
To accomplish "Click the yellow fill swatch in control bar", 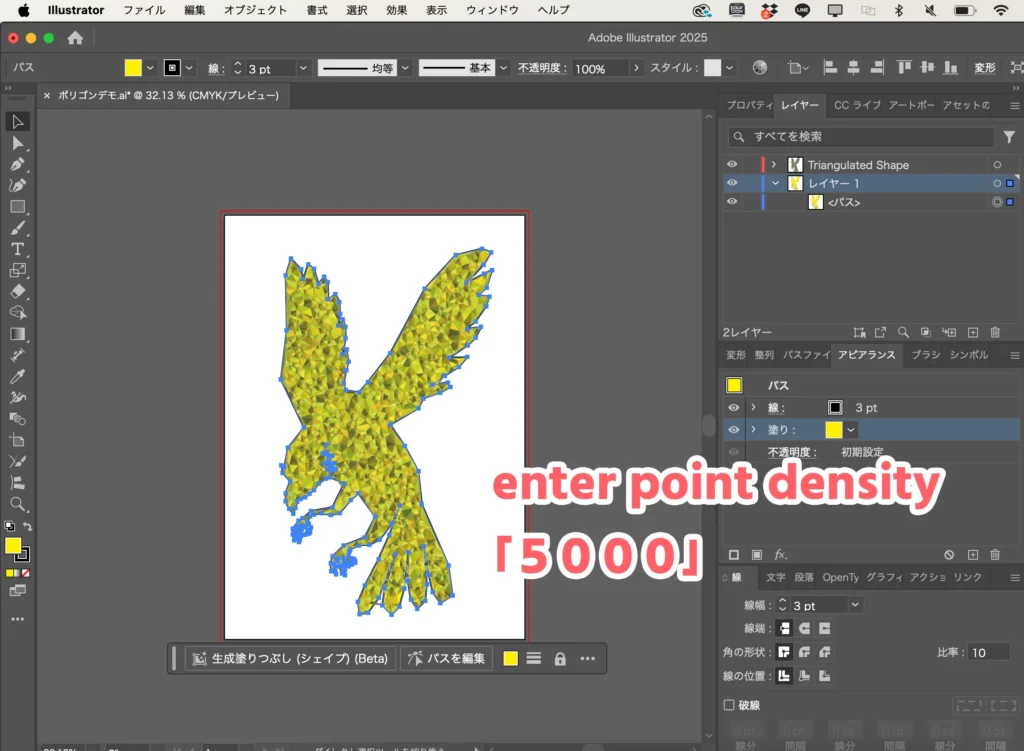I will click(x=133, y=68).
